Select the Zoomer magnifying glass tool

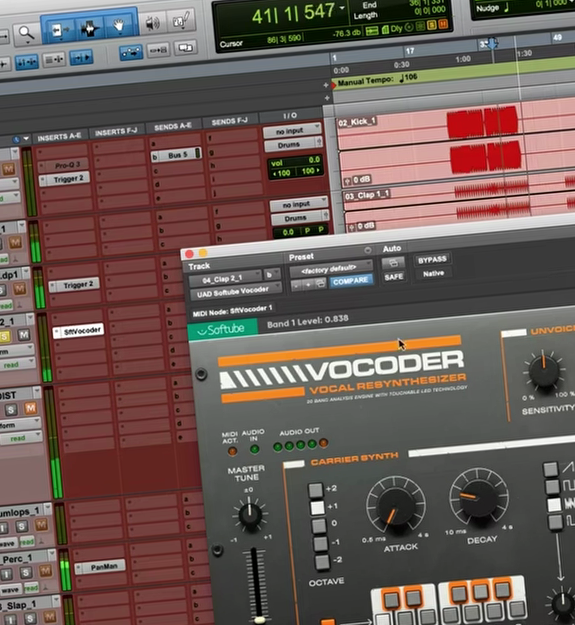pyautogui.click(x=26, y=33)
